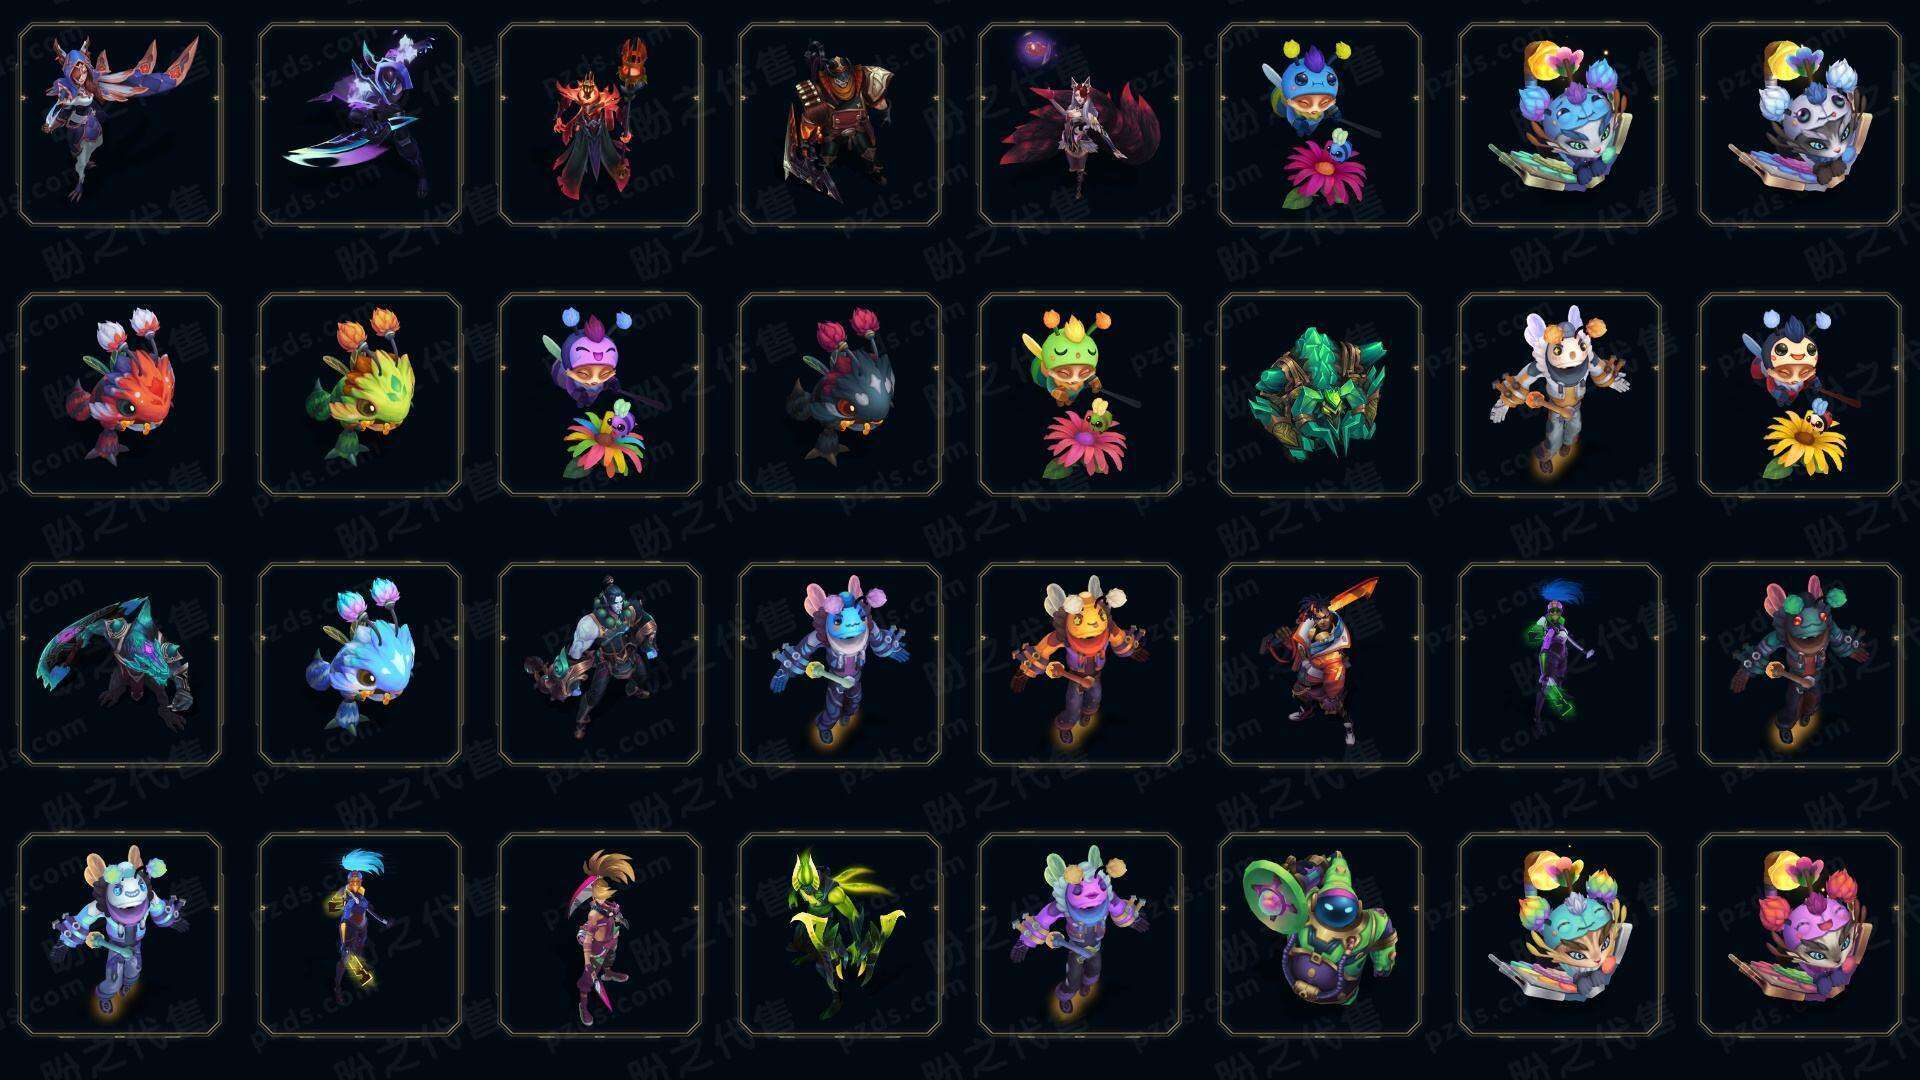Choose the blue-haired neon green ninja skin

click(x=1560, y=664)
